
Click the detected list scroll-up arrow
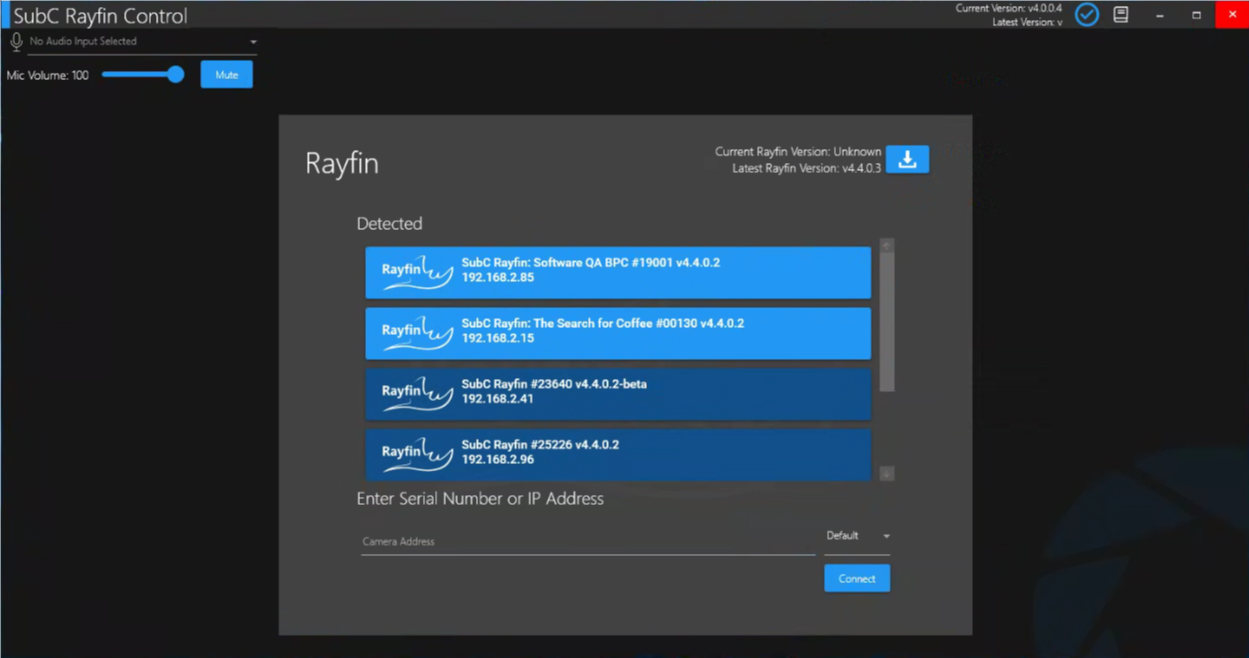pyautogui.click(x=887, y=246)
